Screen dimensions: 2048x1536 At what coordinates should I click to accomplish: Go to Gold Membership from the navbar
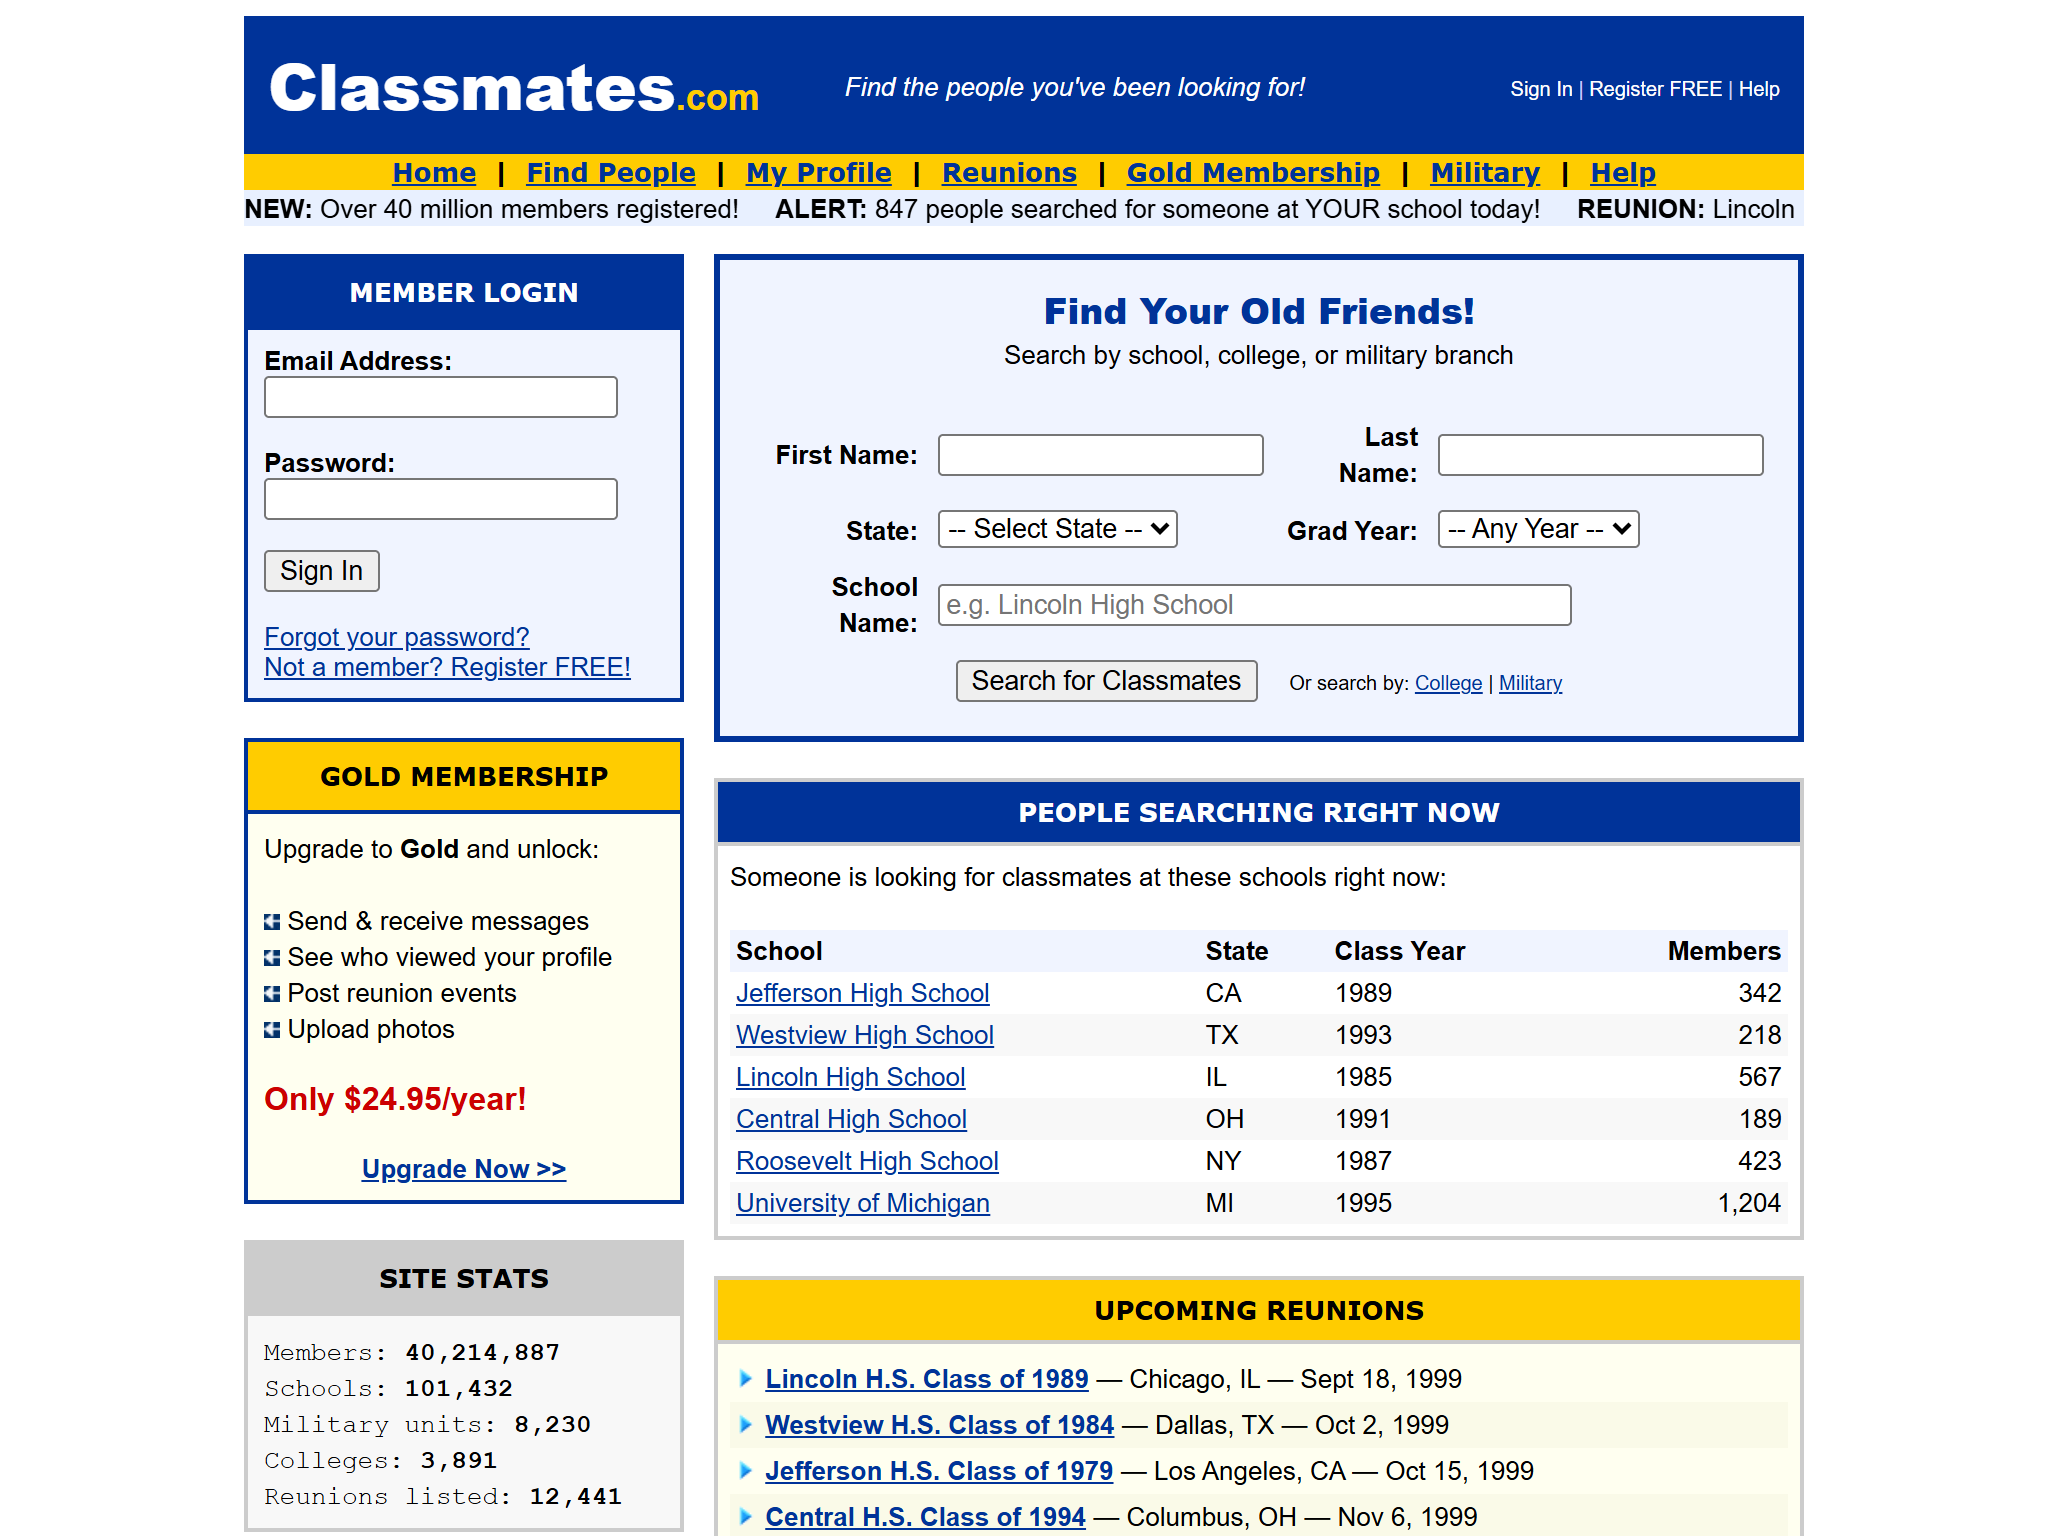pyautogui.click(x=1253, y=172)
